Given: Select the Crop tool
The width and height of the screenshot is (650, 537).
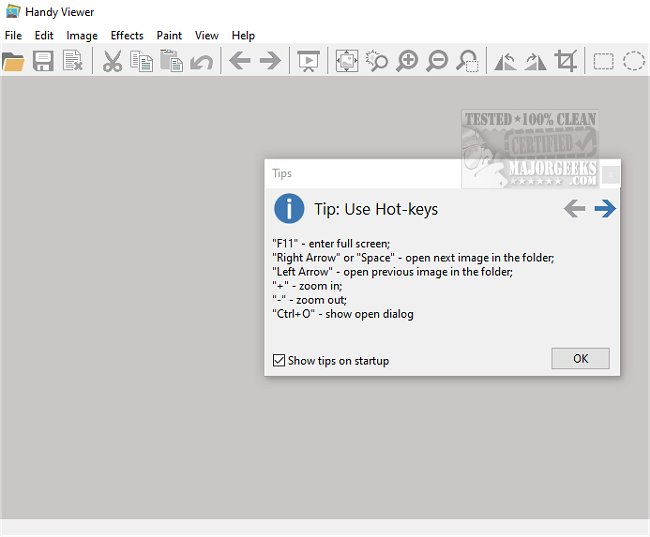Looking at the screenshot, I should (x=566, y=62).
